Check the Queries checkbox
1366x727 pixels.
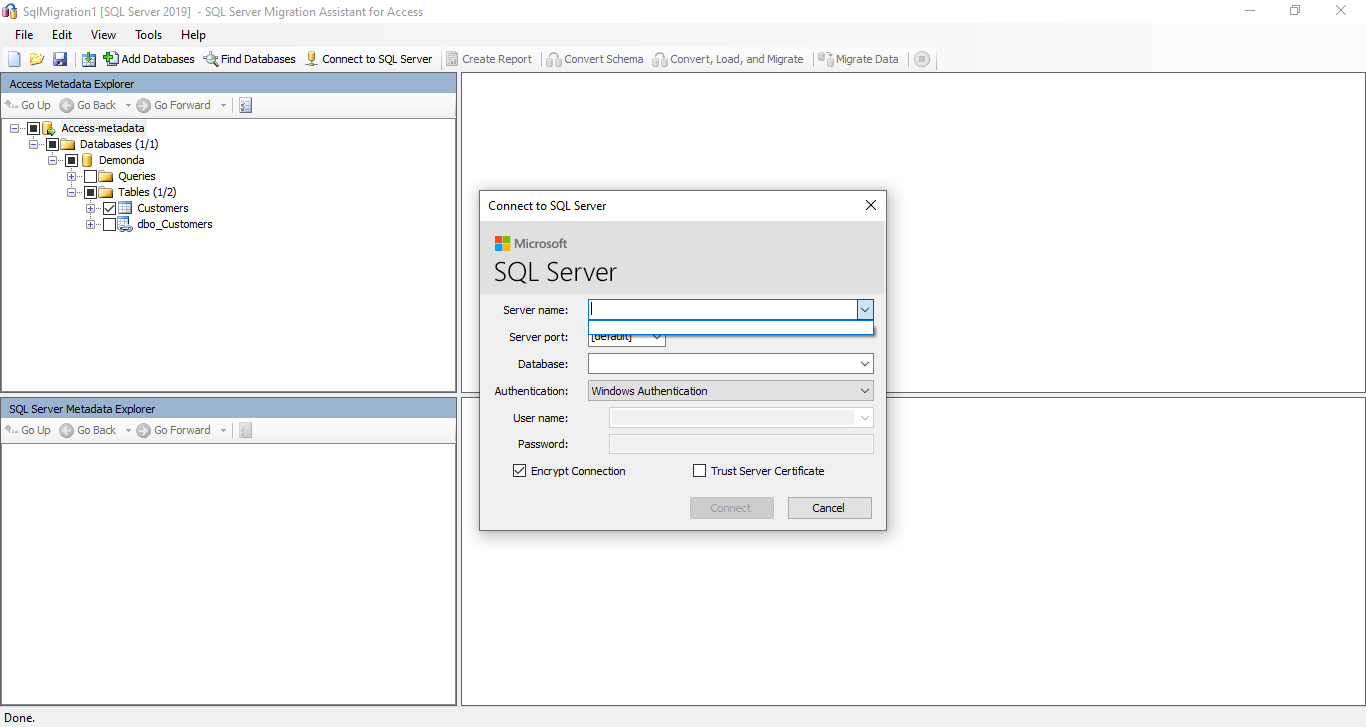(x=90, y=176)
